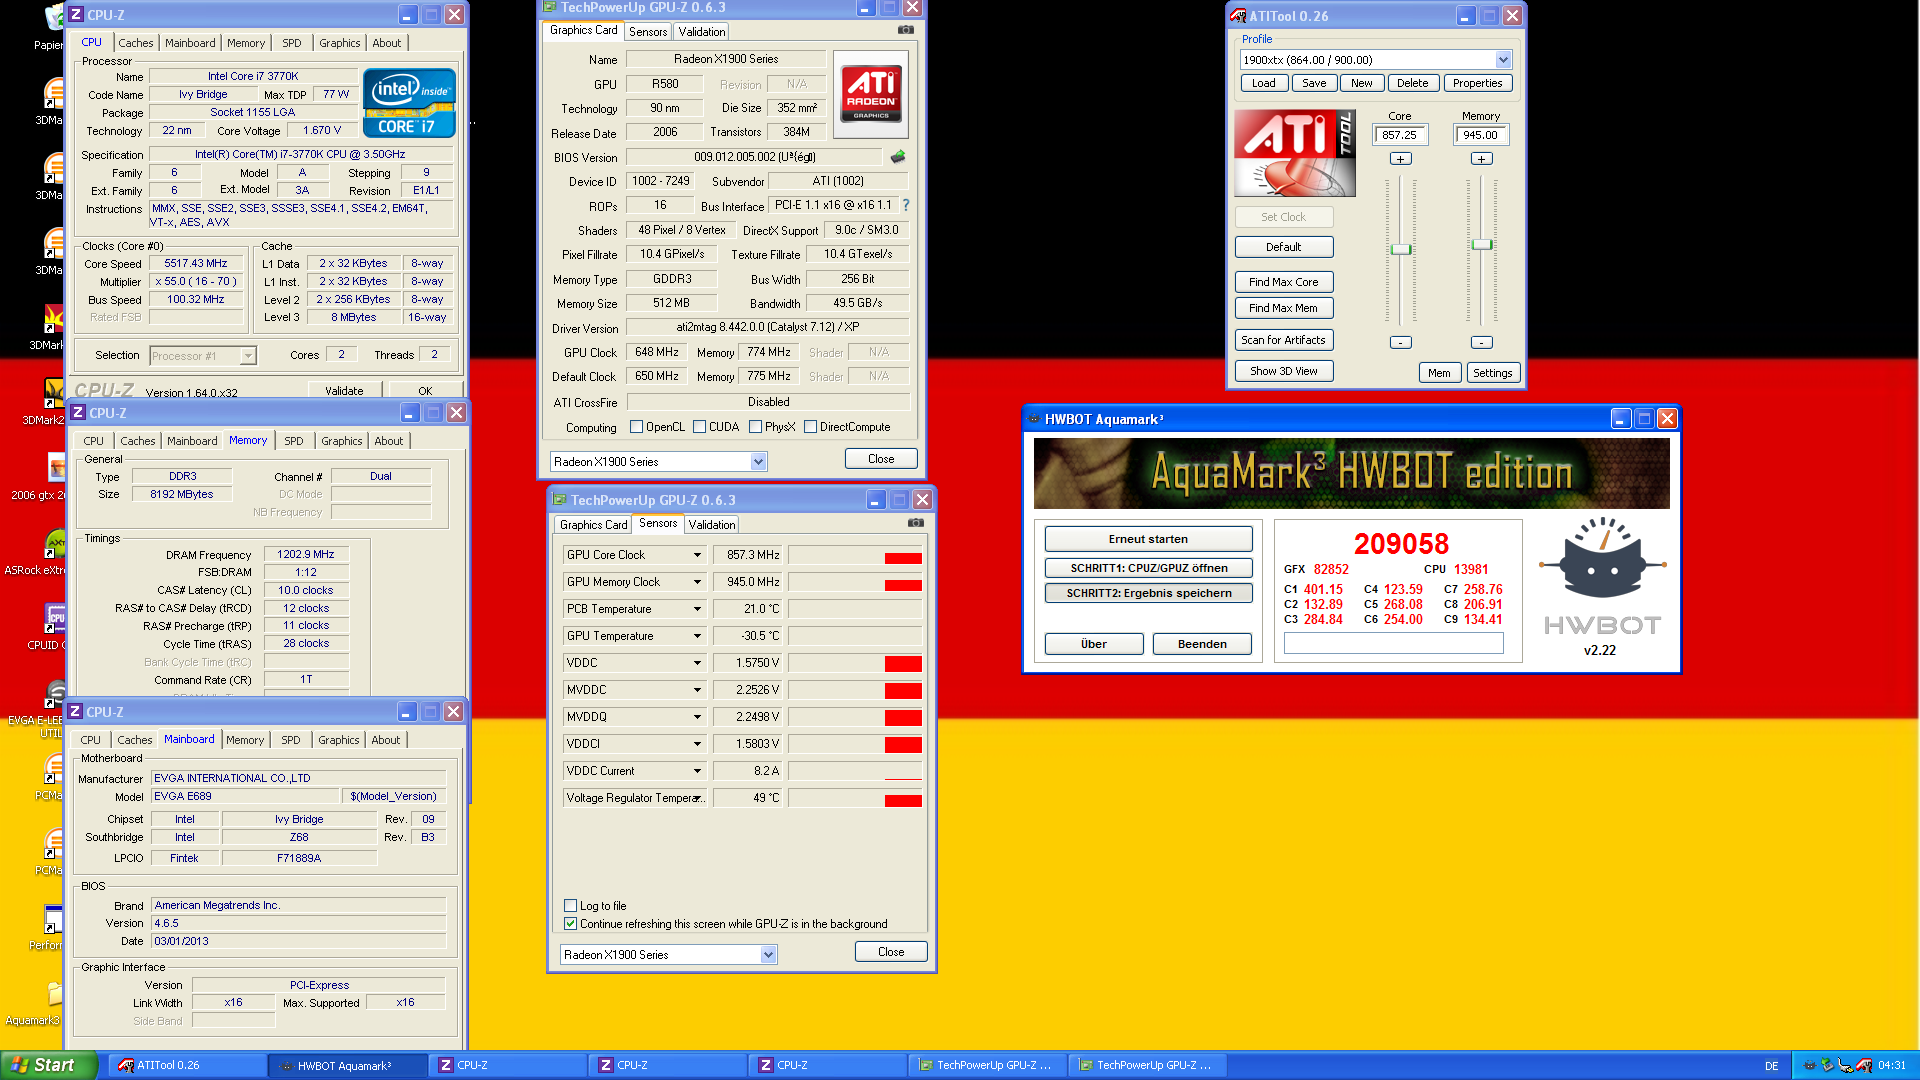This screenshot has height=1080, width=1920.
Task: Open the Windows Start button
Action: [x=49, y=1065]
